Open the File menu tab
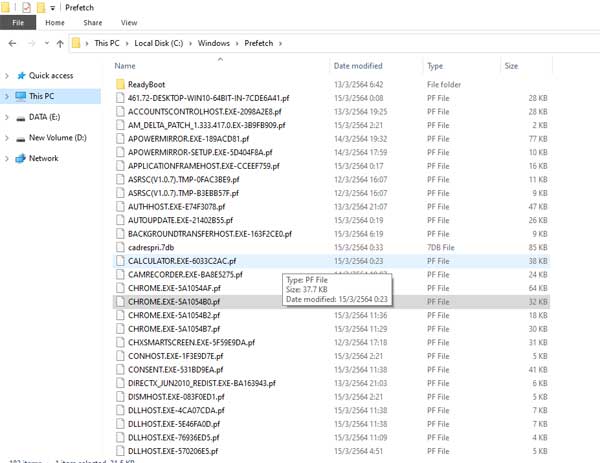Image resolution: width=600 pixels, height=463 pixels. click(18, 22)
